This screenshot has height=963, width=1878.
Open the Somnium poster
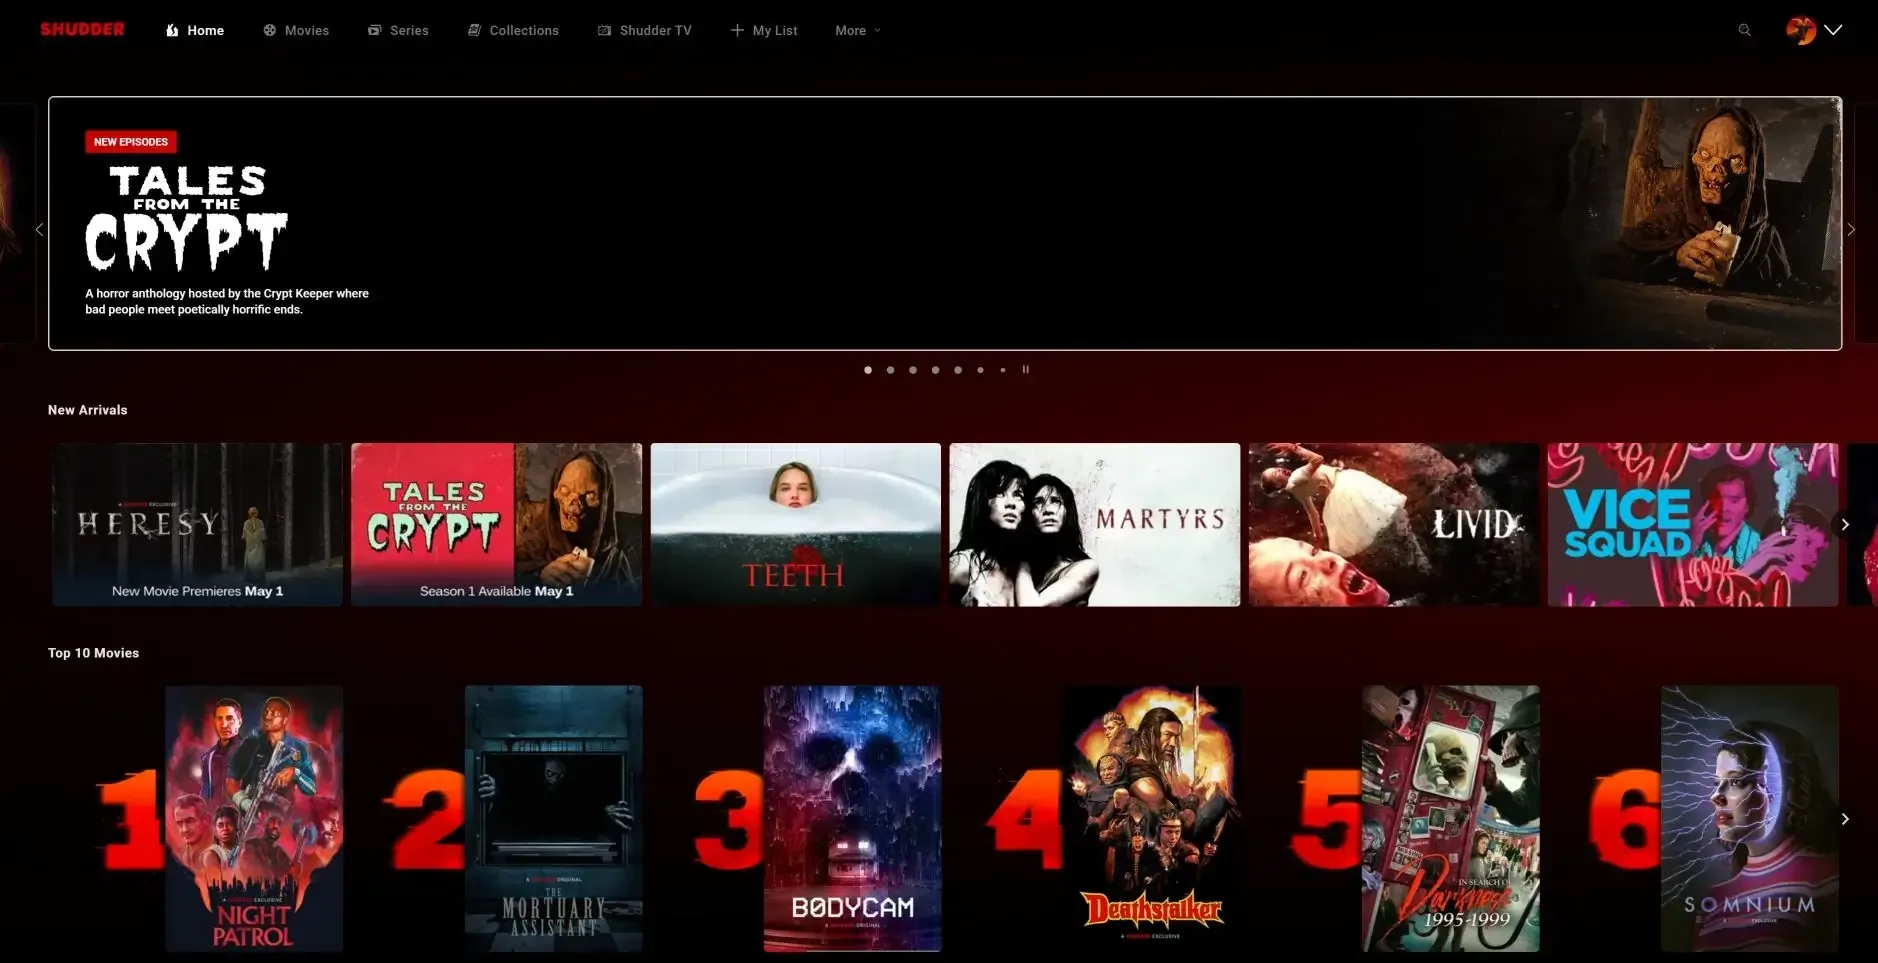point(1749,818)
